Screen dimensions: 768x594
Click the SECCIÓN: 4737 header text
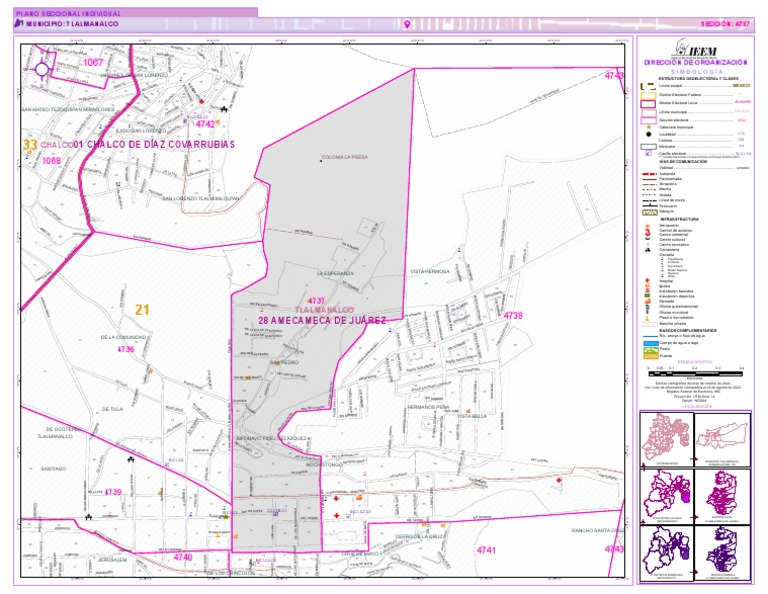tap(725, 24)
